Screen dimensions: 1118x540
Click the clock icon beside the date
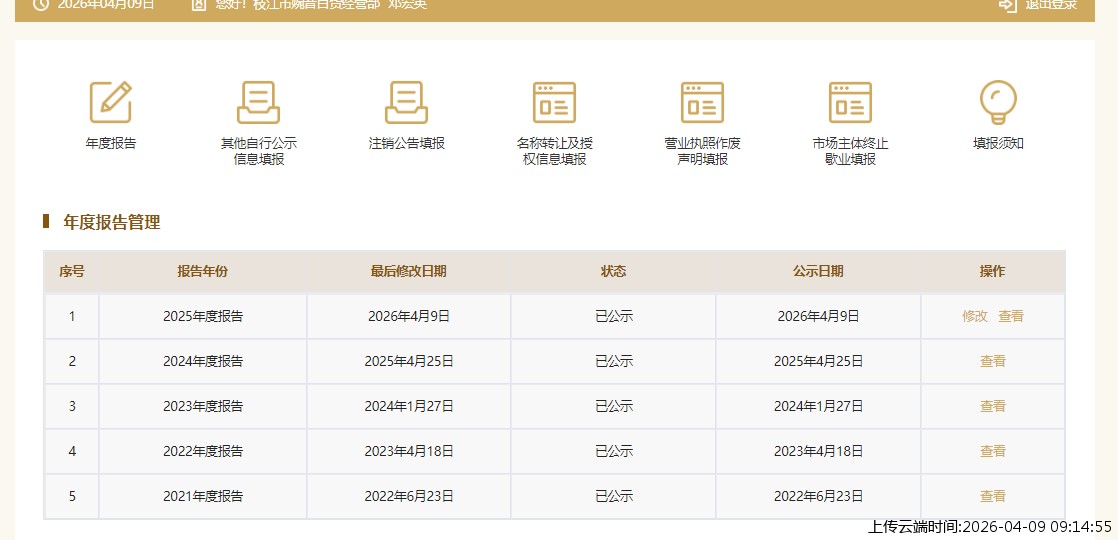tap(41, 5)
